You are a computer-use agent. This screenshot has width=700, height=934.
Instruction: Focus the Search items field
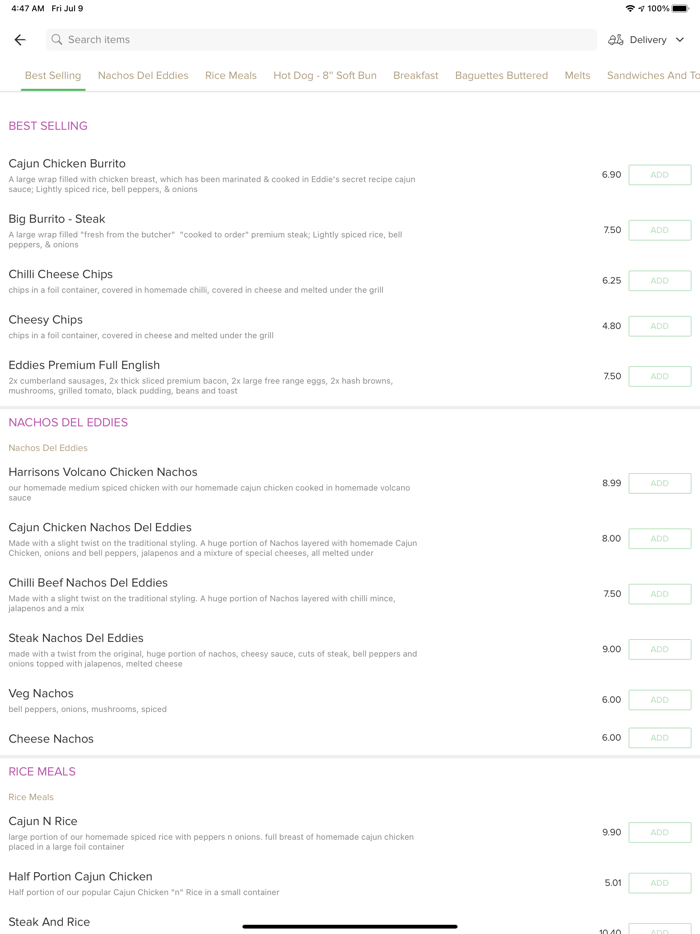coord(320,40)
